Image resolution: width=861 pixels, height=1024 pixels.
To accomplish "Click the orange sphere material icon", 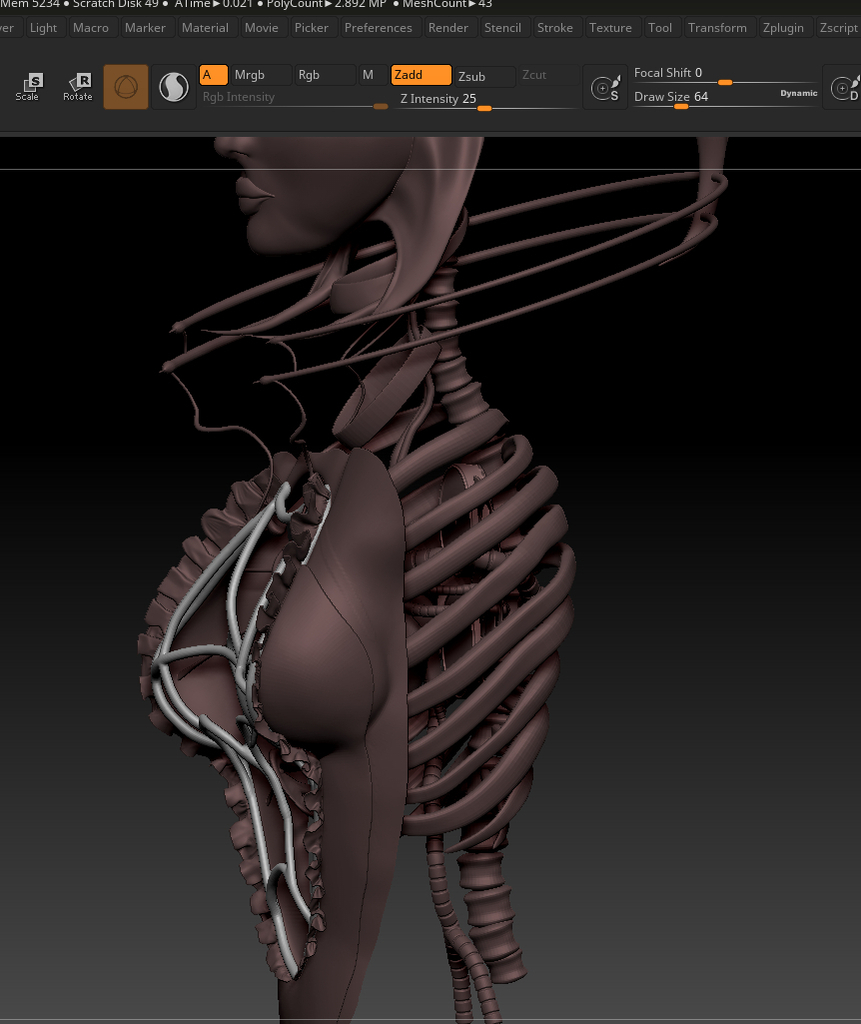I will pyautogui.click(x=126, y=87).
